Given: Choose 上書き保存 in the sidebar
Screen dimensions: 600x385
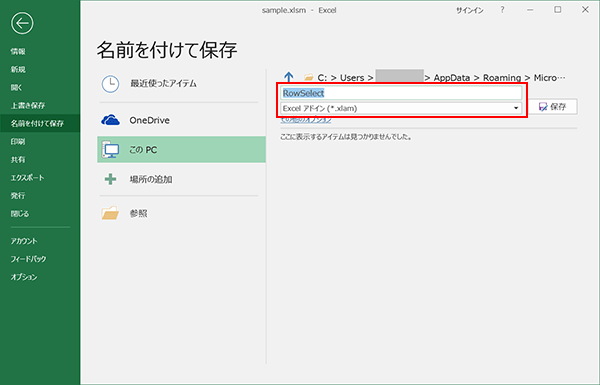Looking at the screenshot, I should [x=28, y=105].
